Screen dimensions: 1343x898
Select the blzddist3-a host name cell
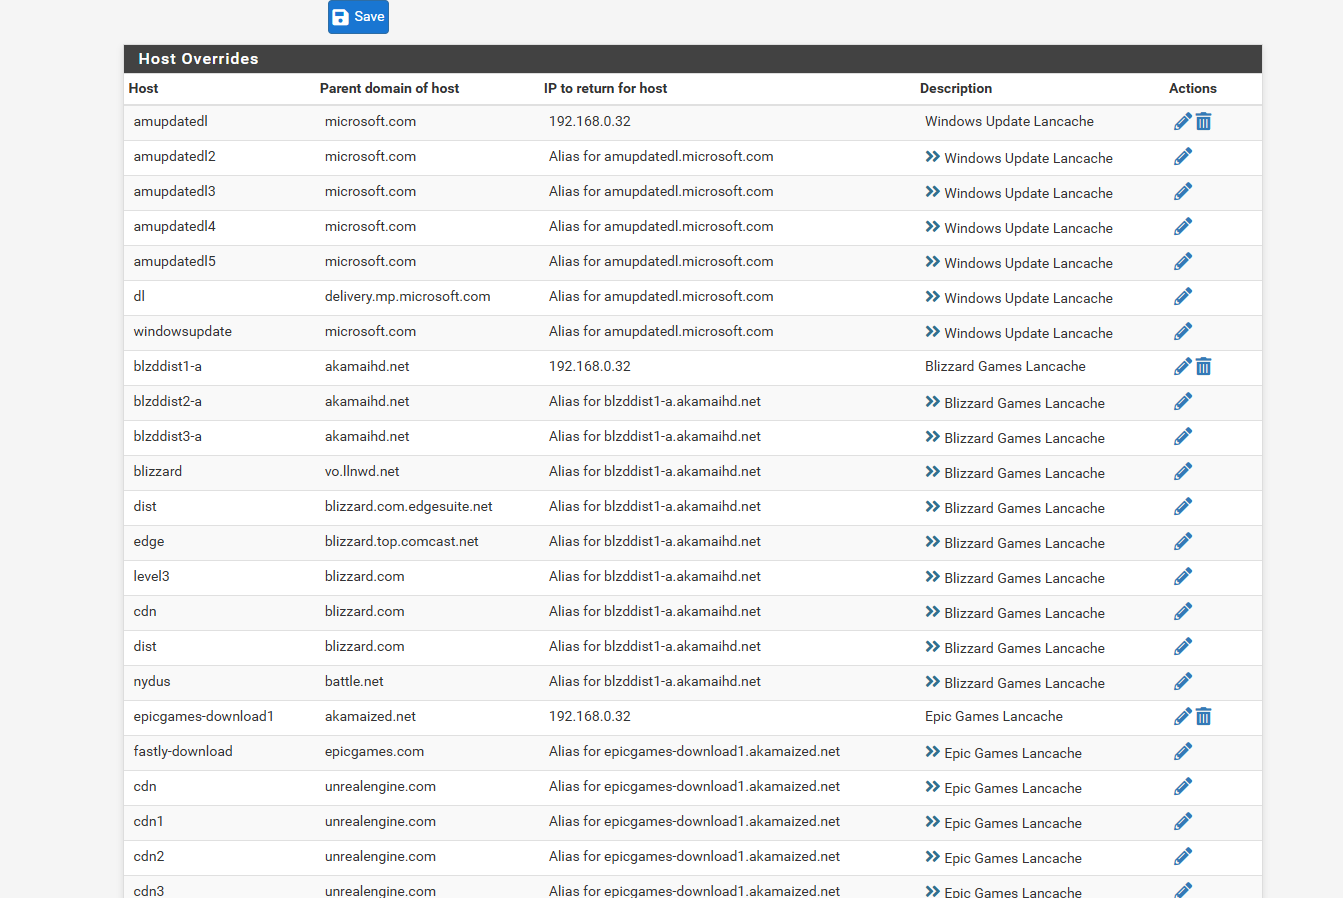168,436
